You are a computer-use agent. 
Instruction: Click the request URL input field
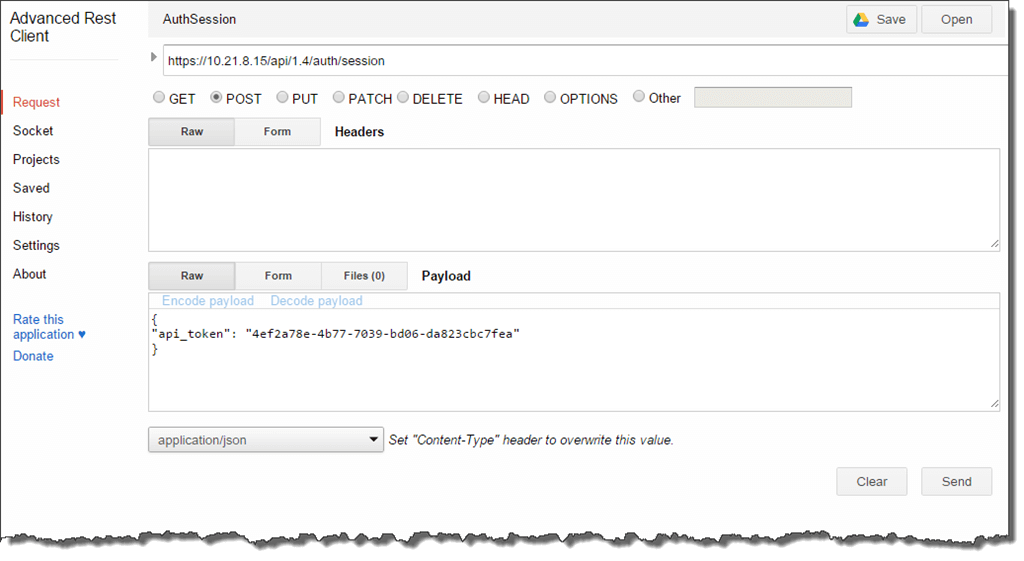586,61
